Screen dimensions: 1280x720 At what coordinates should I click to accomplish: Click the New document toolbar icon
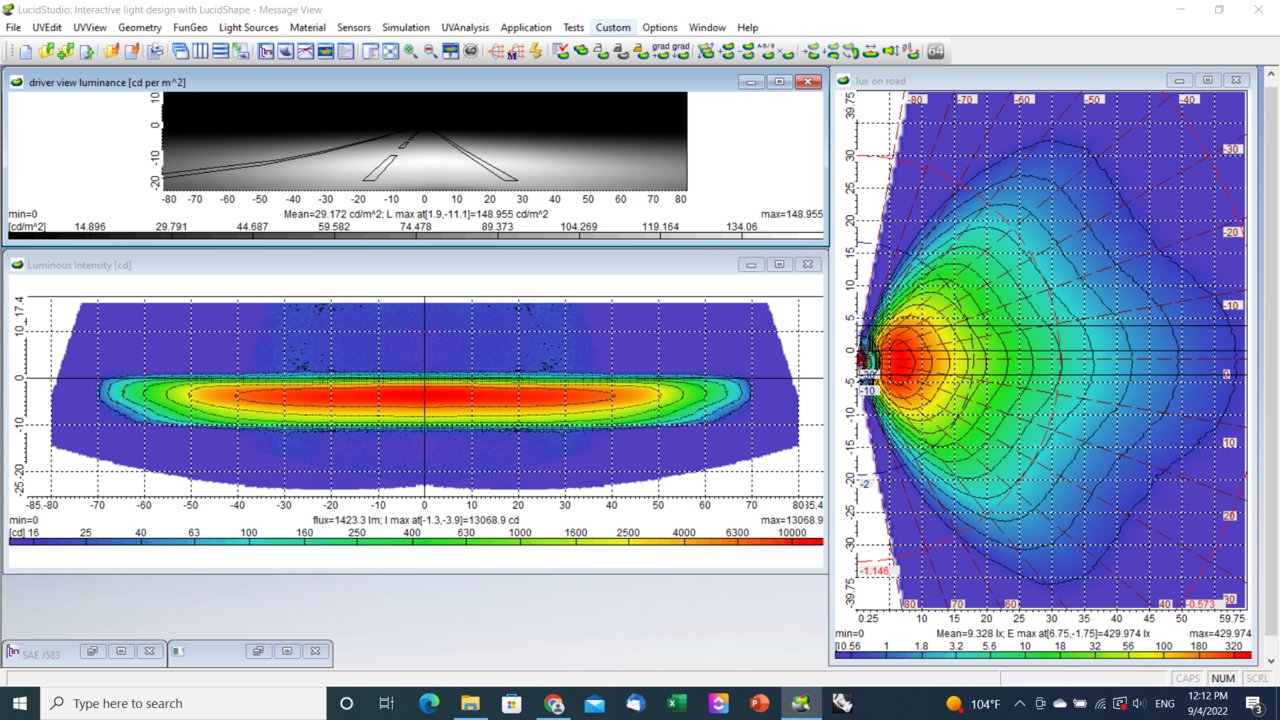pyautogui.click(x=26, y=51)
